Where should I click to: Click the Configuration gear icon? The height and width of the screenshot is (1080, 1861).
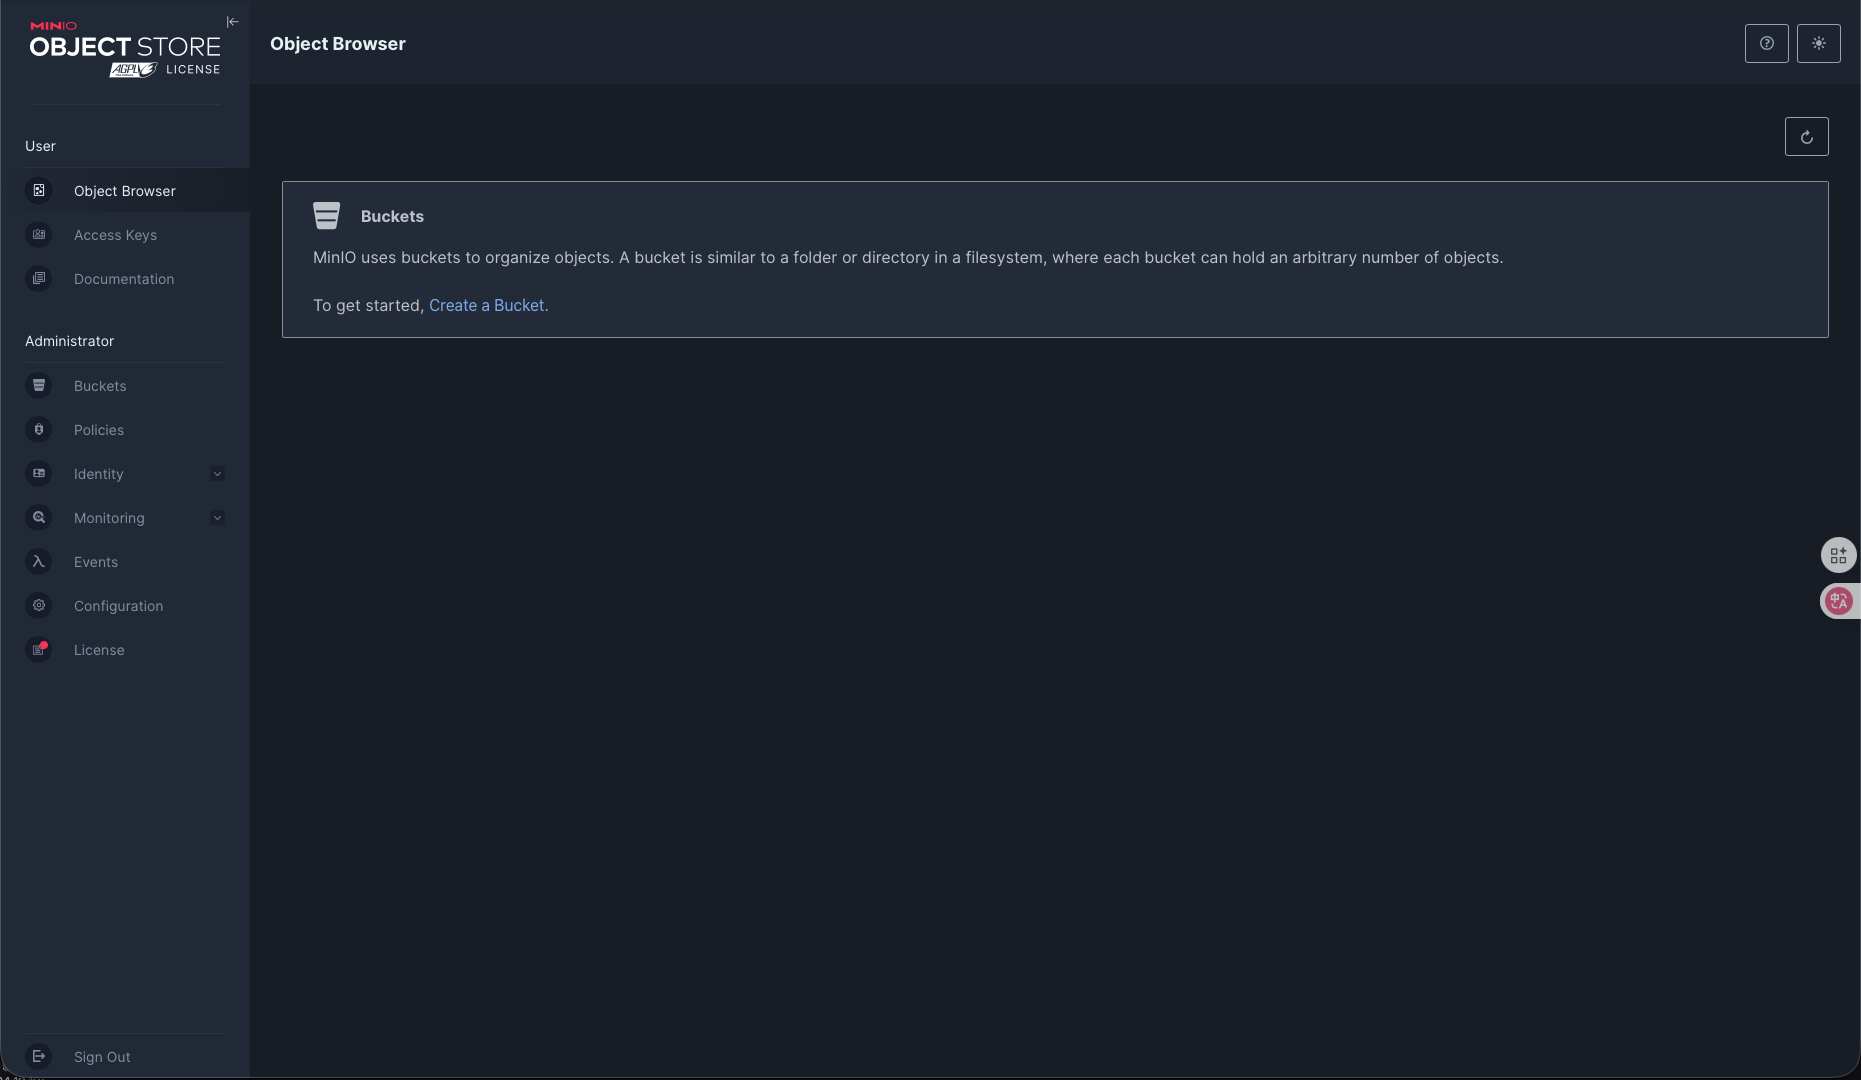click(x=39, y=606)
